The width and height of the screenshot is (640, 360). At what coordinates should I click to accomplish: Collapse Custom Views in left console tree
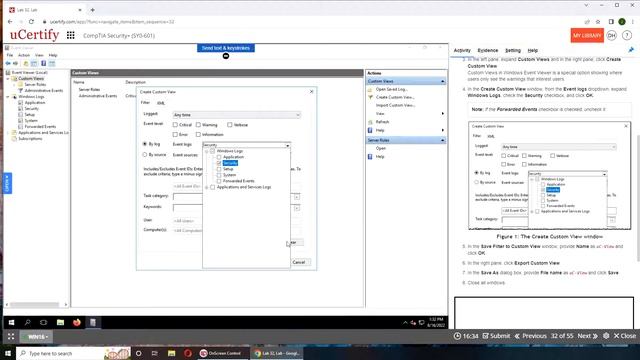coord(8,78)
